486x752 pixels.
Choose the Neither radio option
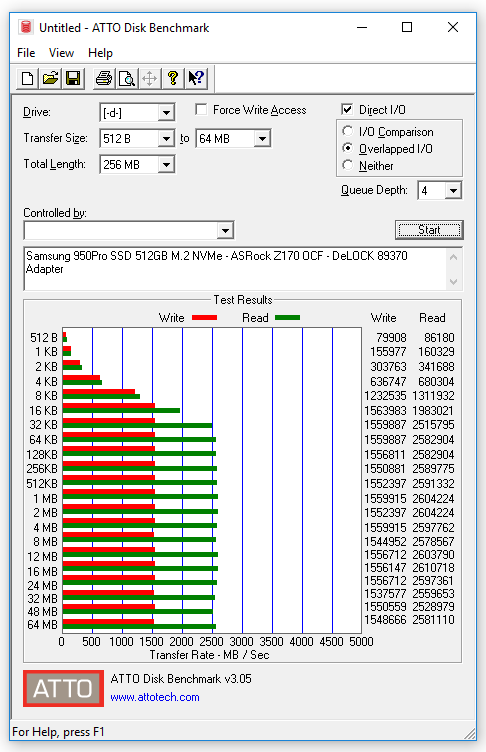coord(348,165)
